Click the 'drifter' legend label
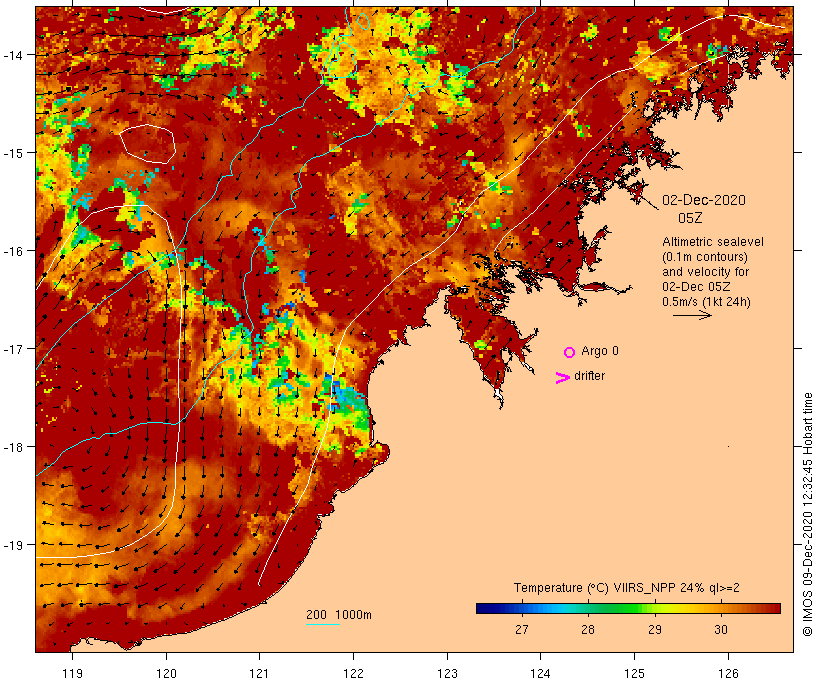The width and height of the screenshot is (820, 680). [589, 376]
